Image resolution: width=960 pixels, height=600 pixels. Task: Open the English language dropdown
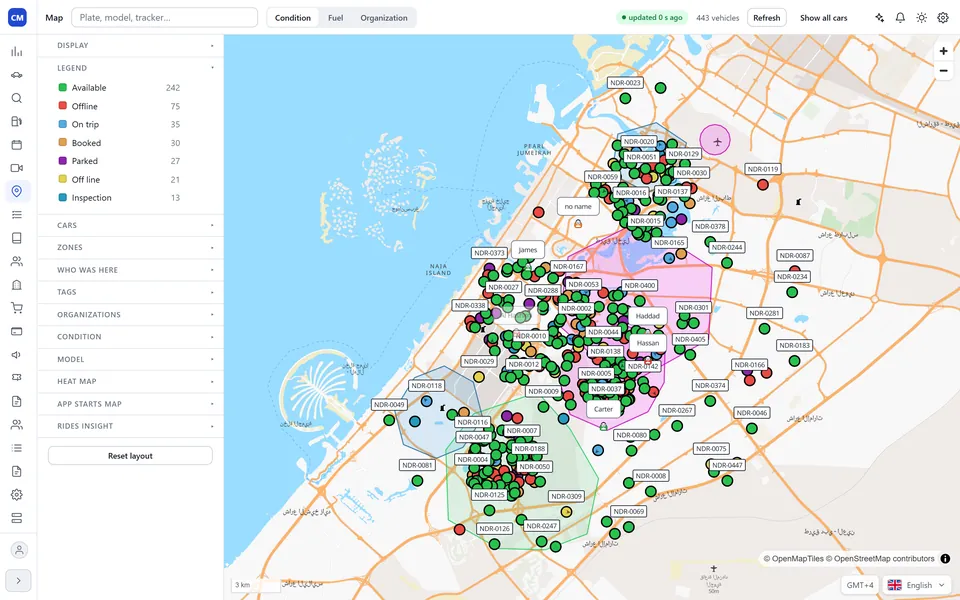[918, 585]
